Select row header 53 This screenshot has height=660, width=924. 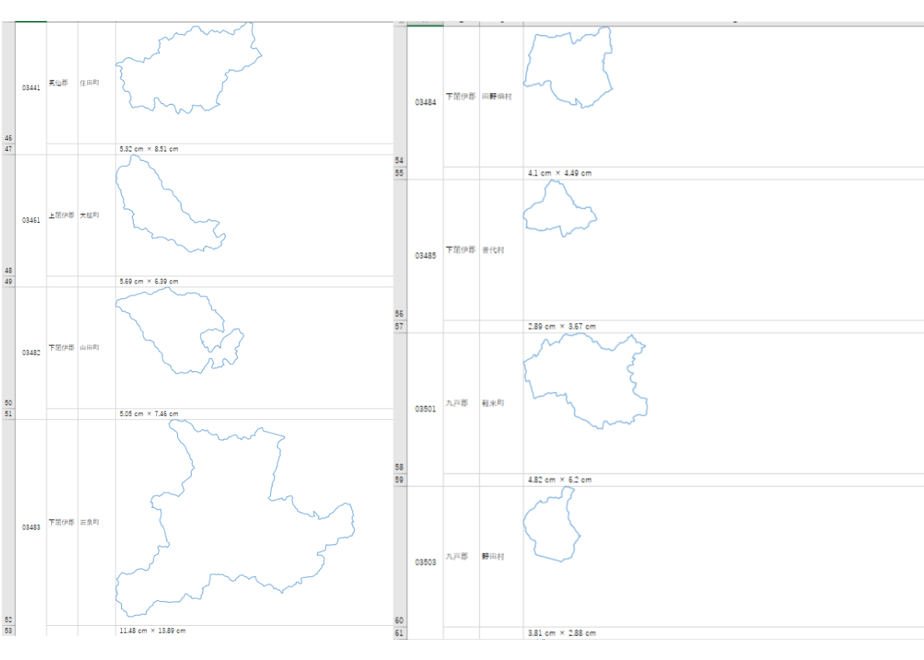(8, 631)
